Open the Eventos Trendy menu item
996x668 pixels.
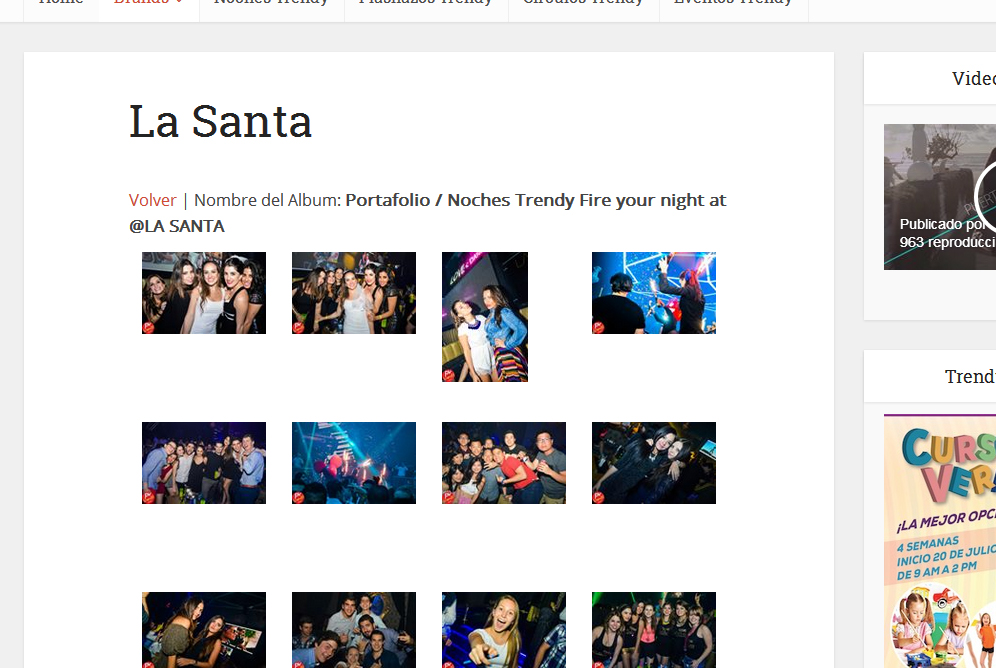point(733,4)
